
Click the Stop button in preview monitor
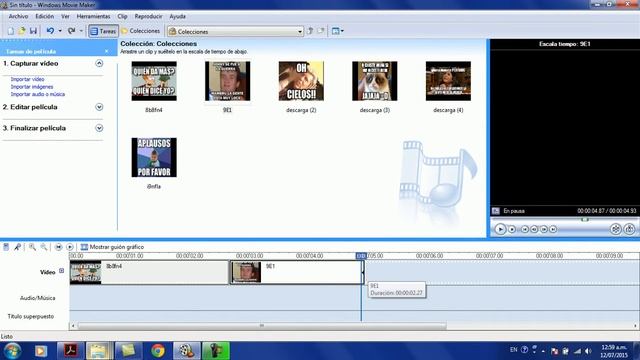point(512,229)
